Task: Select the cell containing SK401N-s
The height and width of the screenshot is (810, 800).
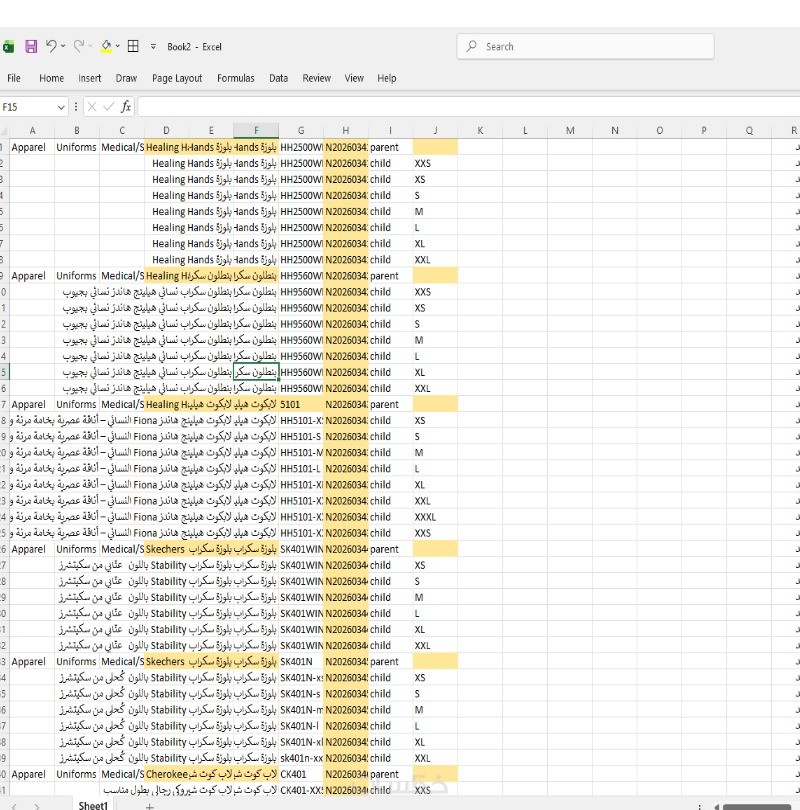Action: click(301, 694)
